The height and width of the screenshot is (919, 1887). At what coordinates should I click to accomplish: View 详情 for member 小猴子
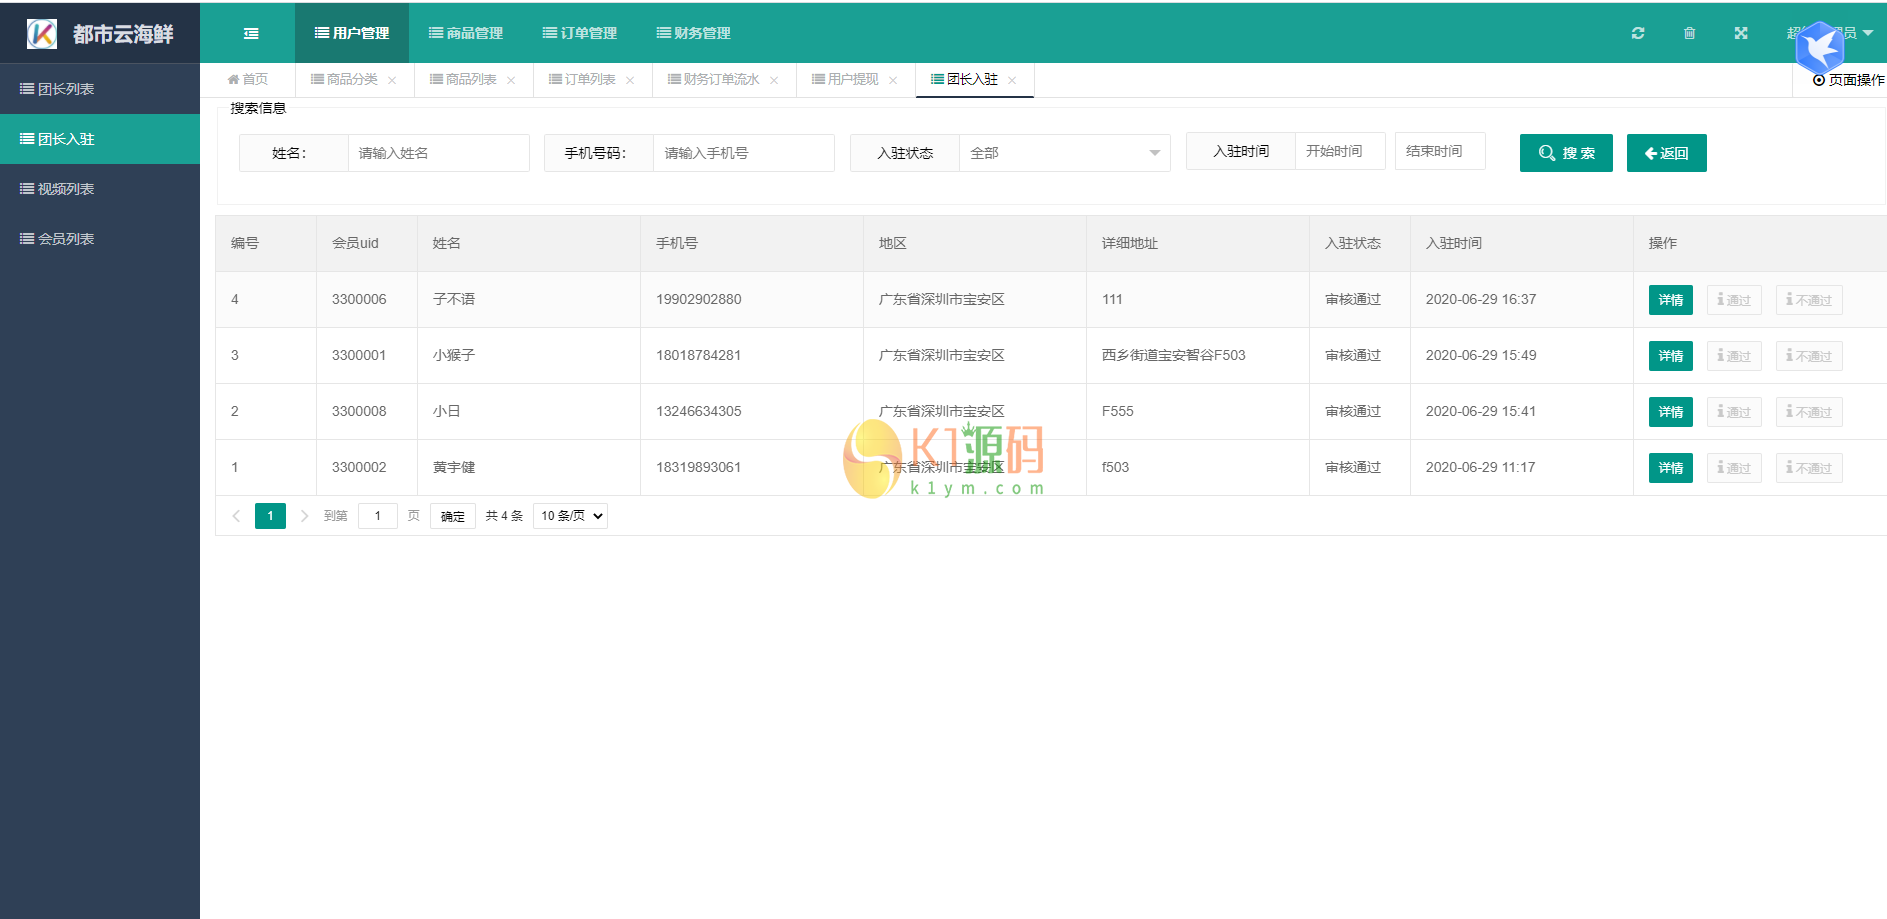(1670, 356)
